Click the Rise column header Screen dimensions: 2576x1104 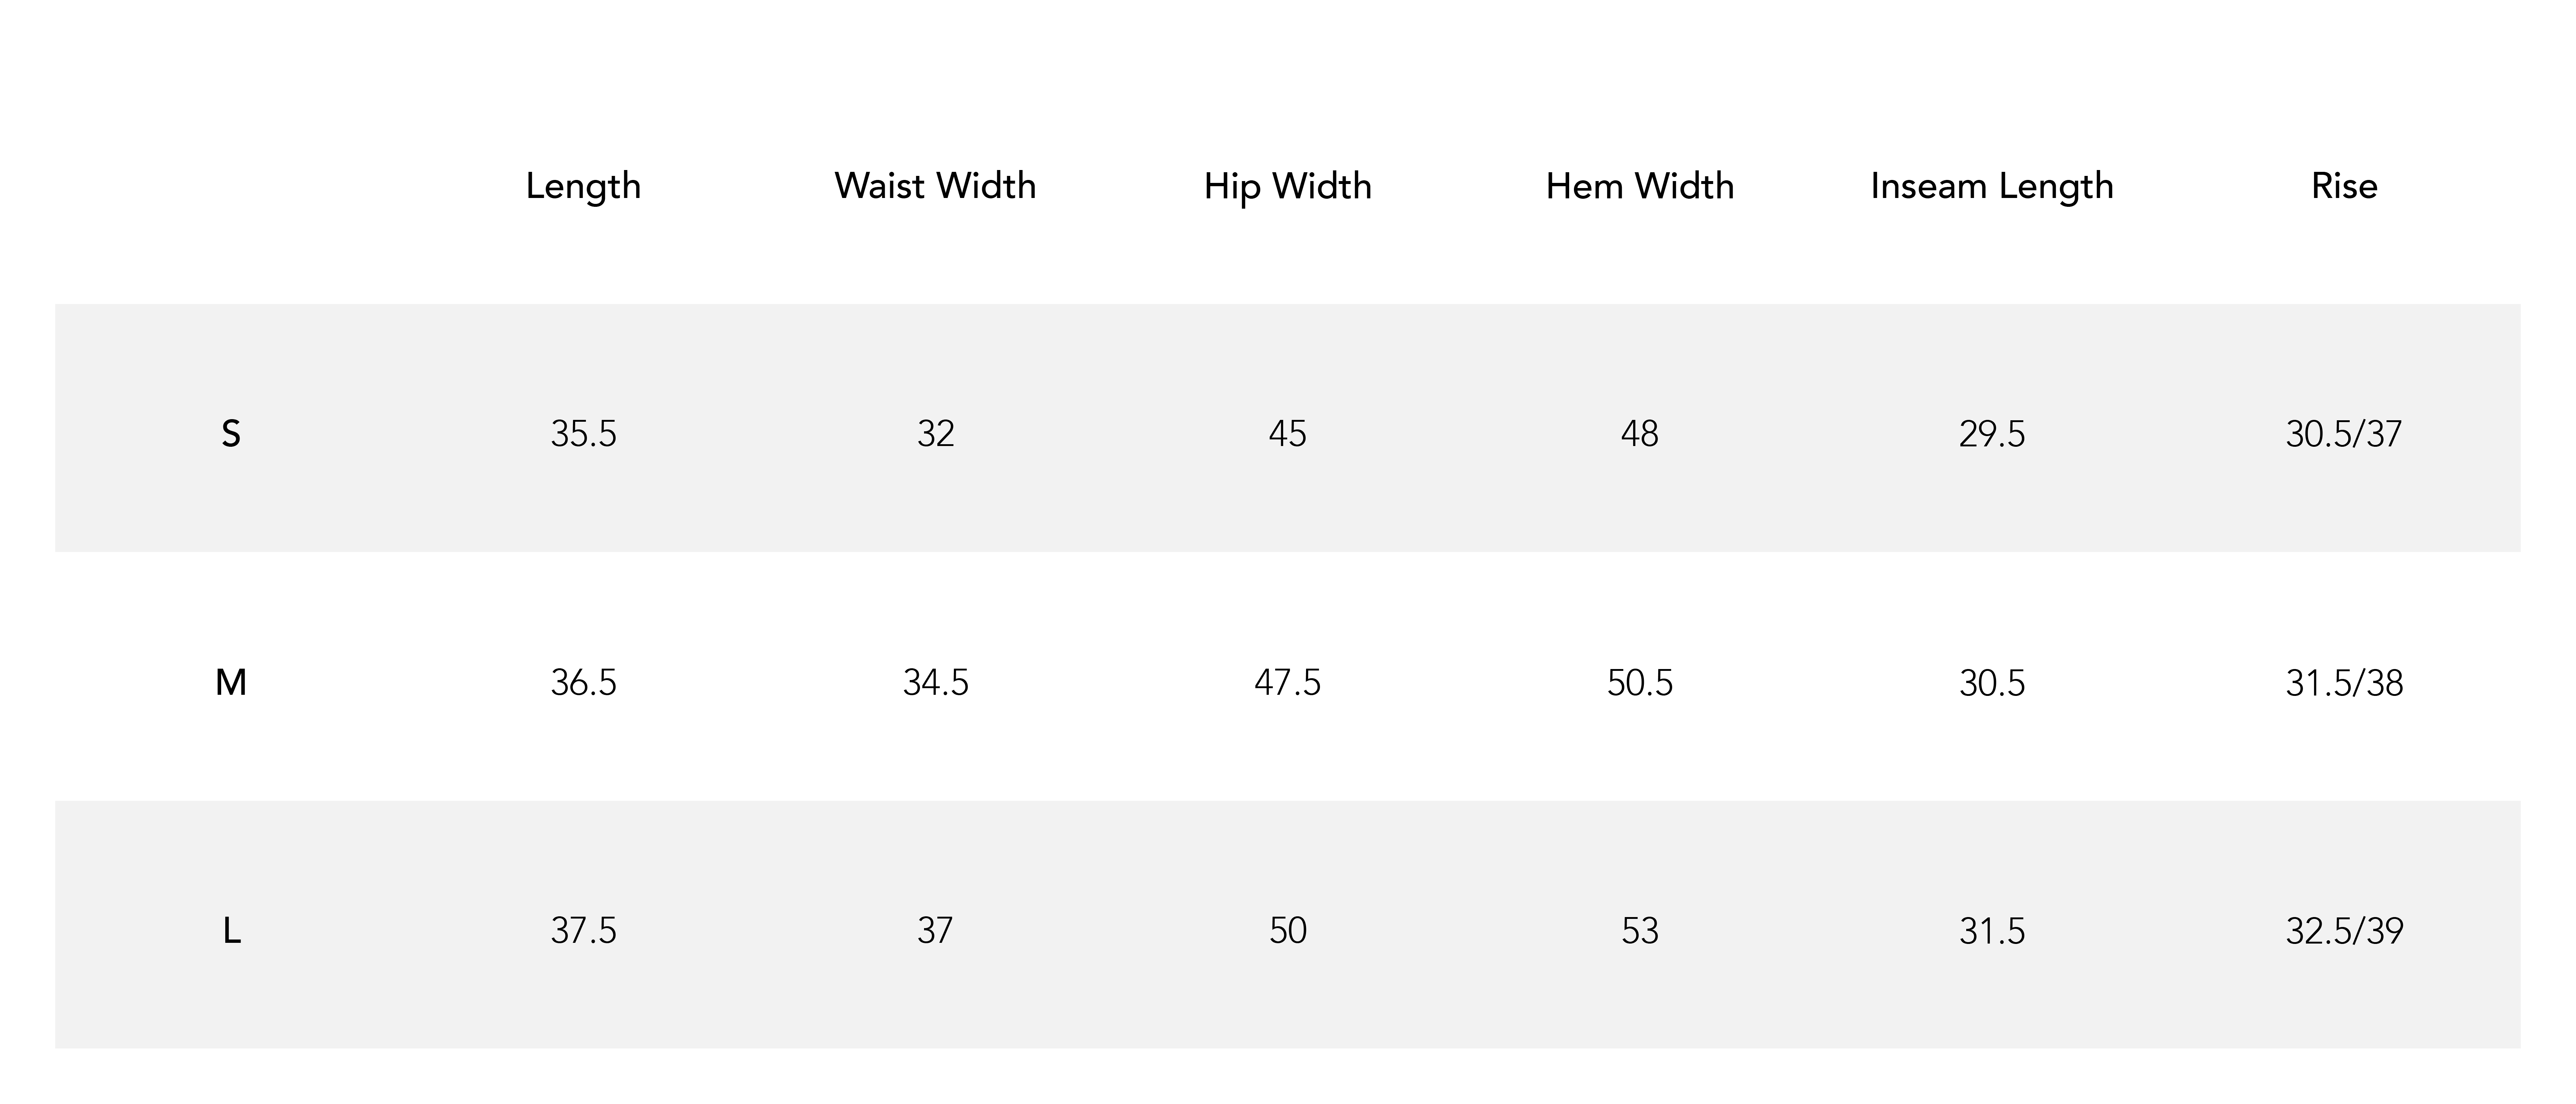pyautogui.click(x=2344, y=185)
